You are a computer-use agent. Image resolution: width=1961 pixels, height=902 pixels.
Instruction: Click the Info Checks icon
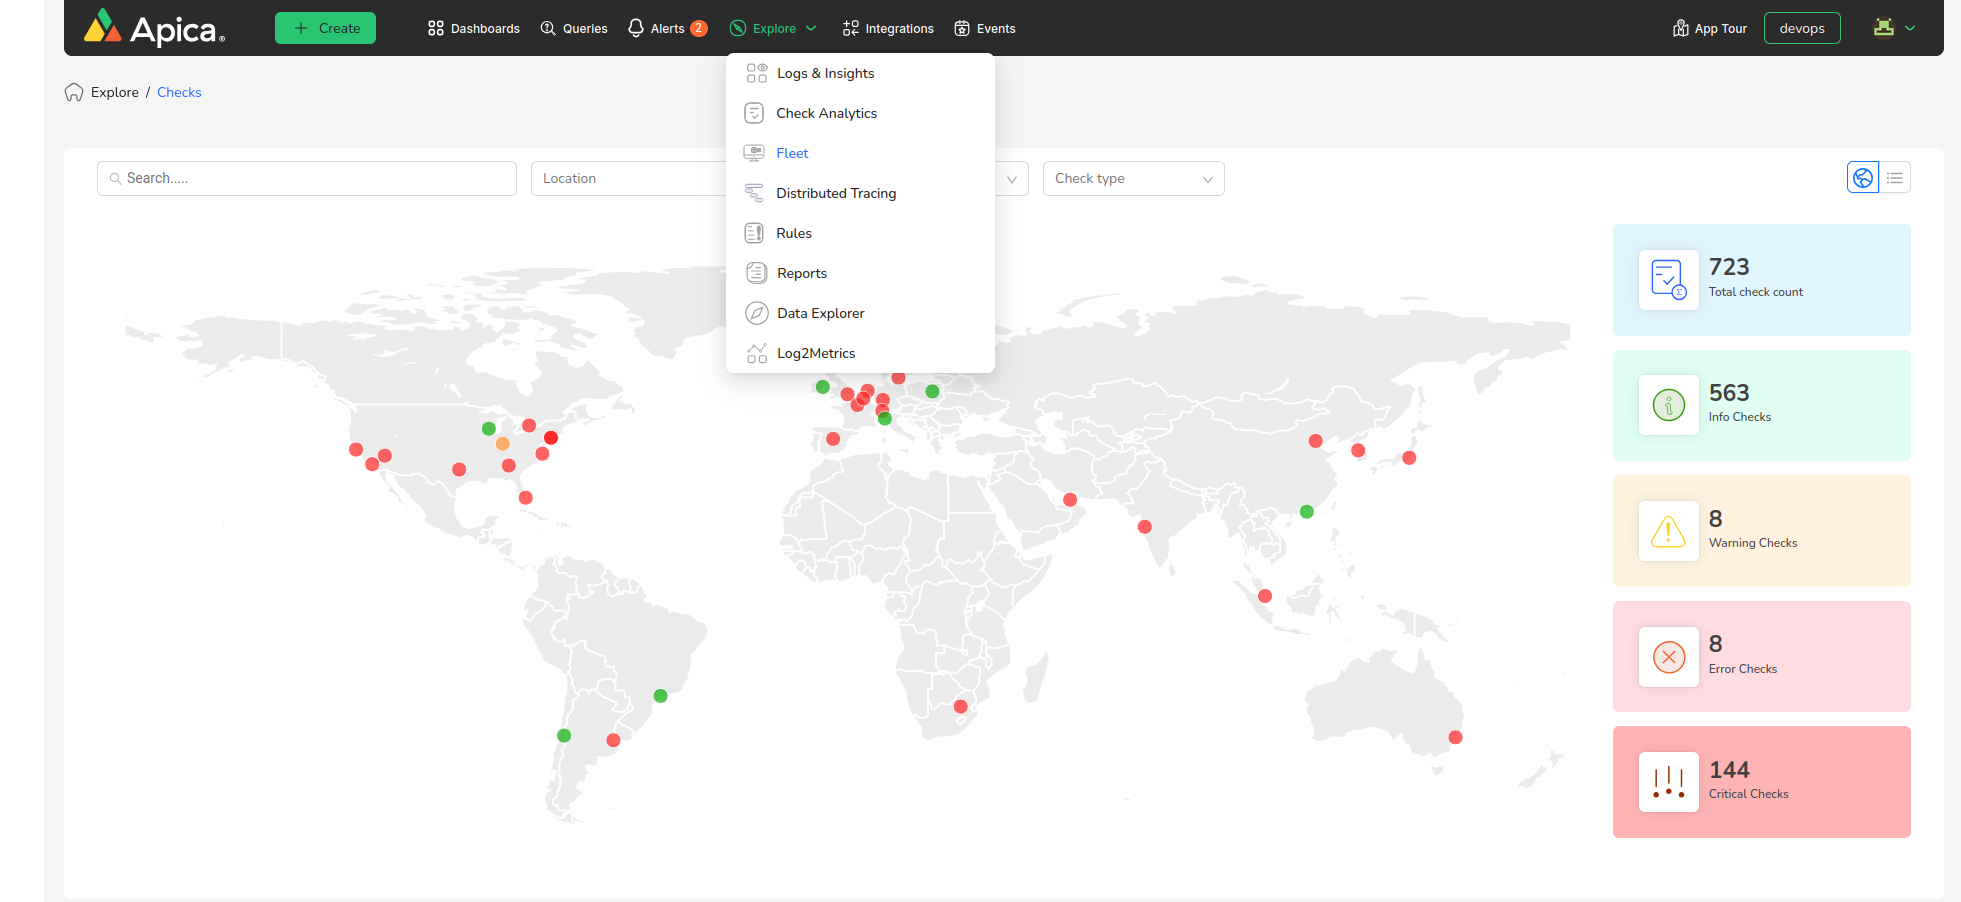click(x=1668, y=405)
